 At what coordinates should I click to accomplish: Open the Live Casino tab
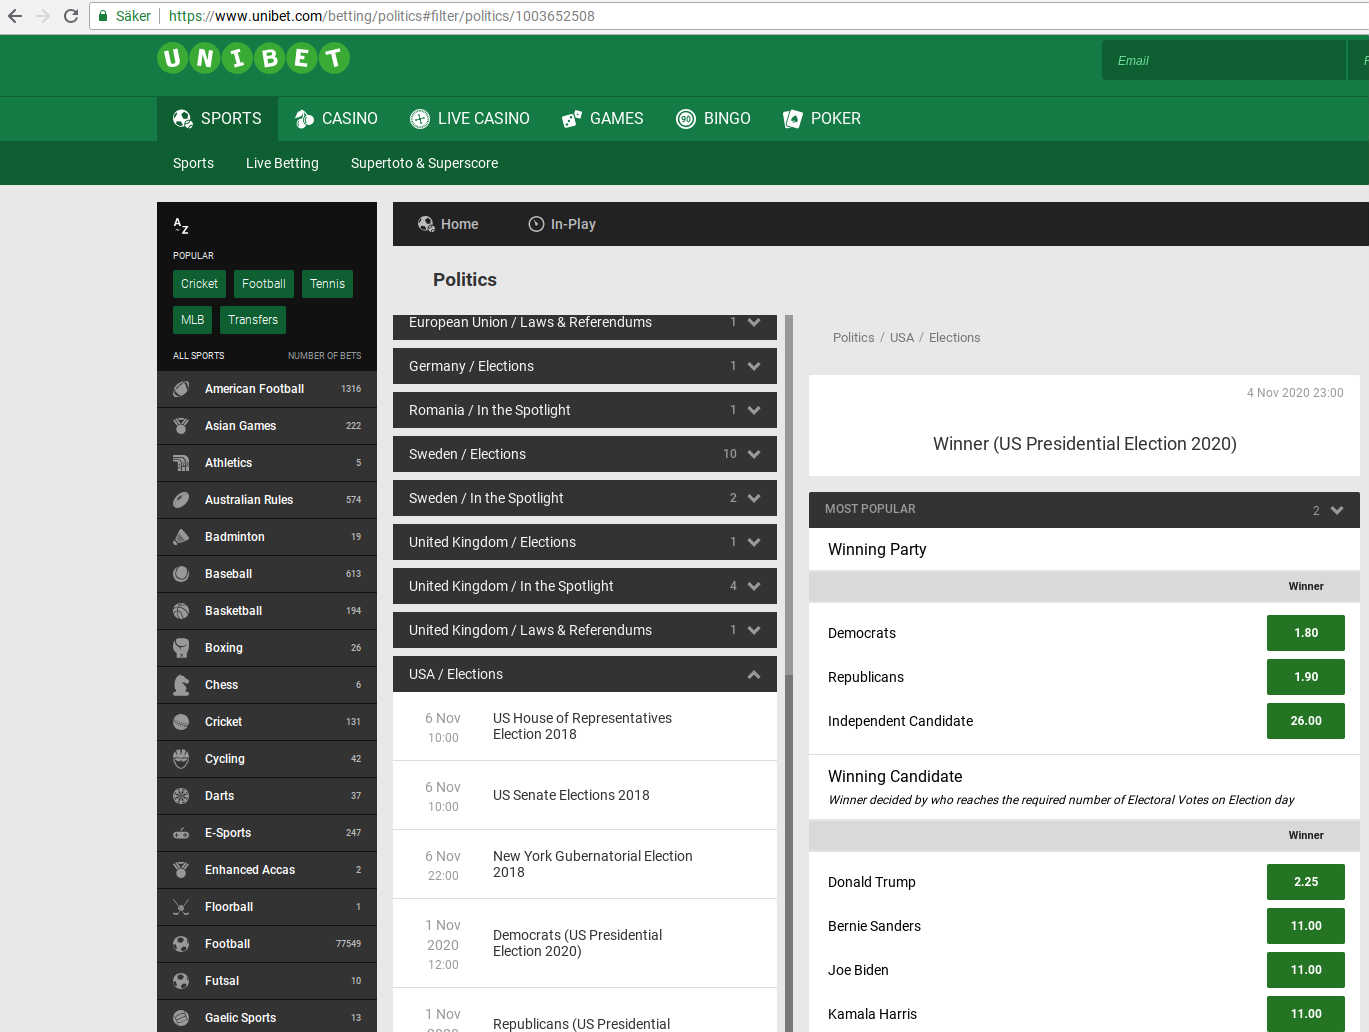(470, 119)
